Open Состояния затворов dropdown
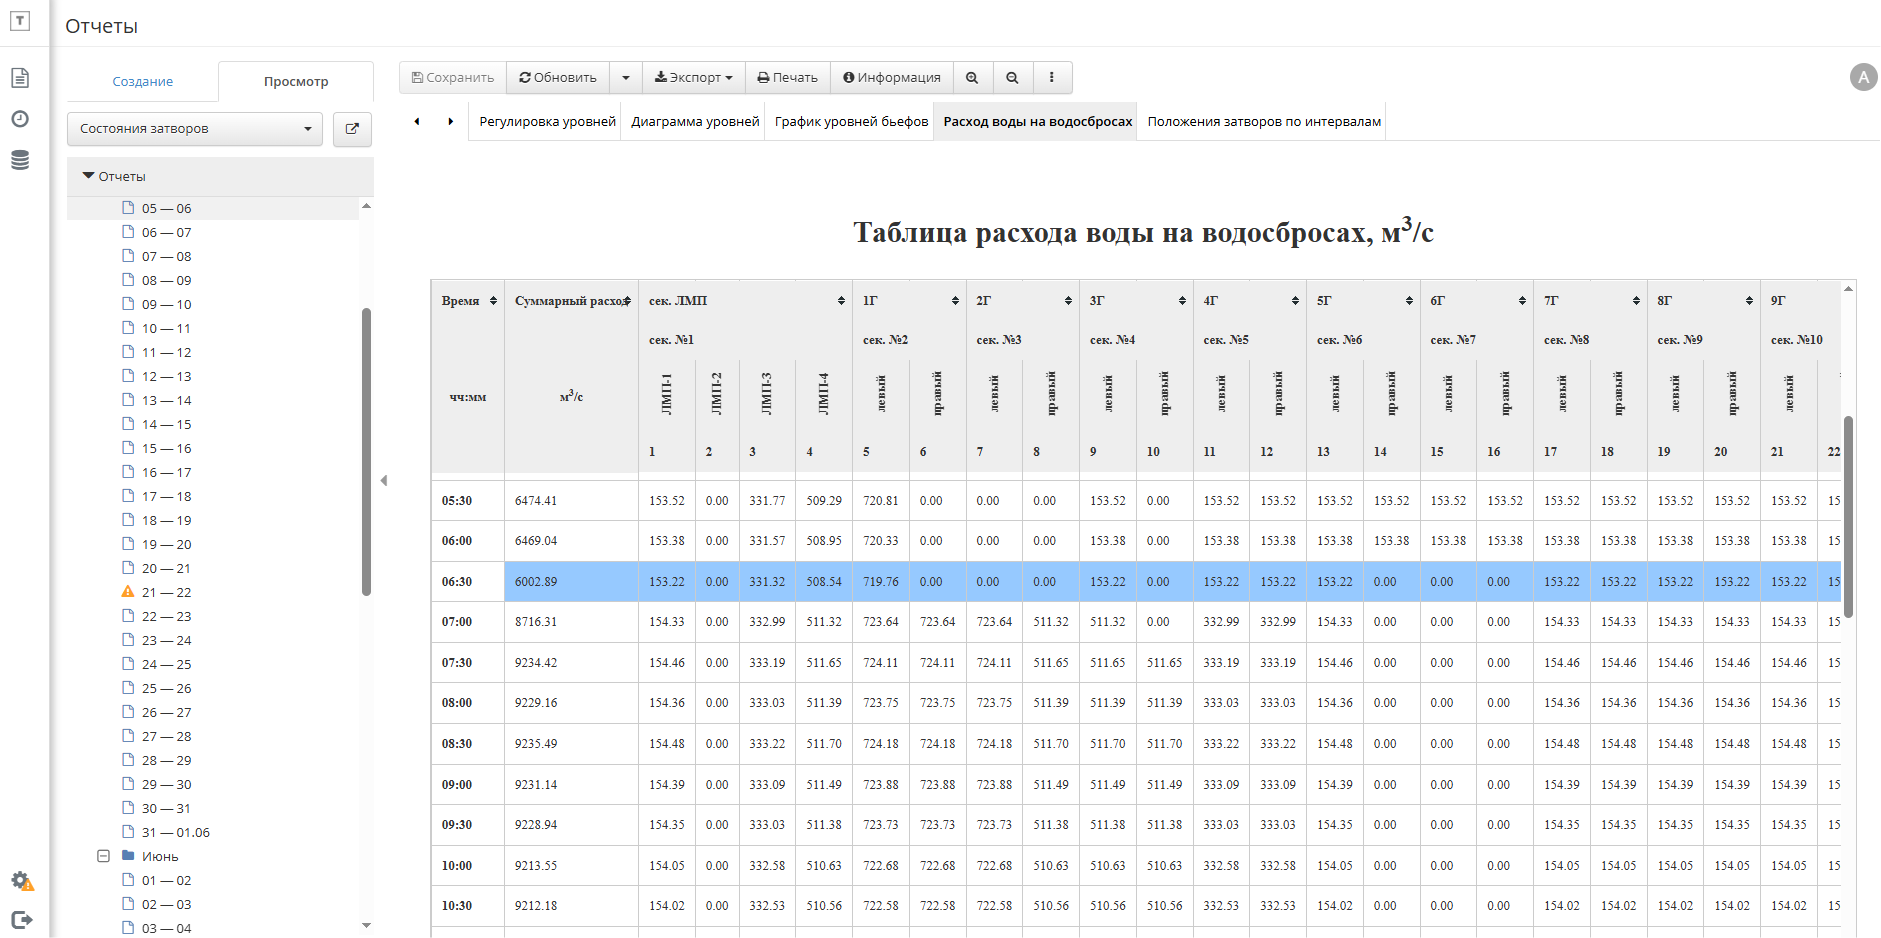The image size is (1881, 938). [x=195, y=129]
